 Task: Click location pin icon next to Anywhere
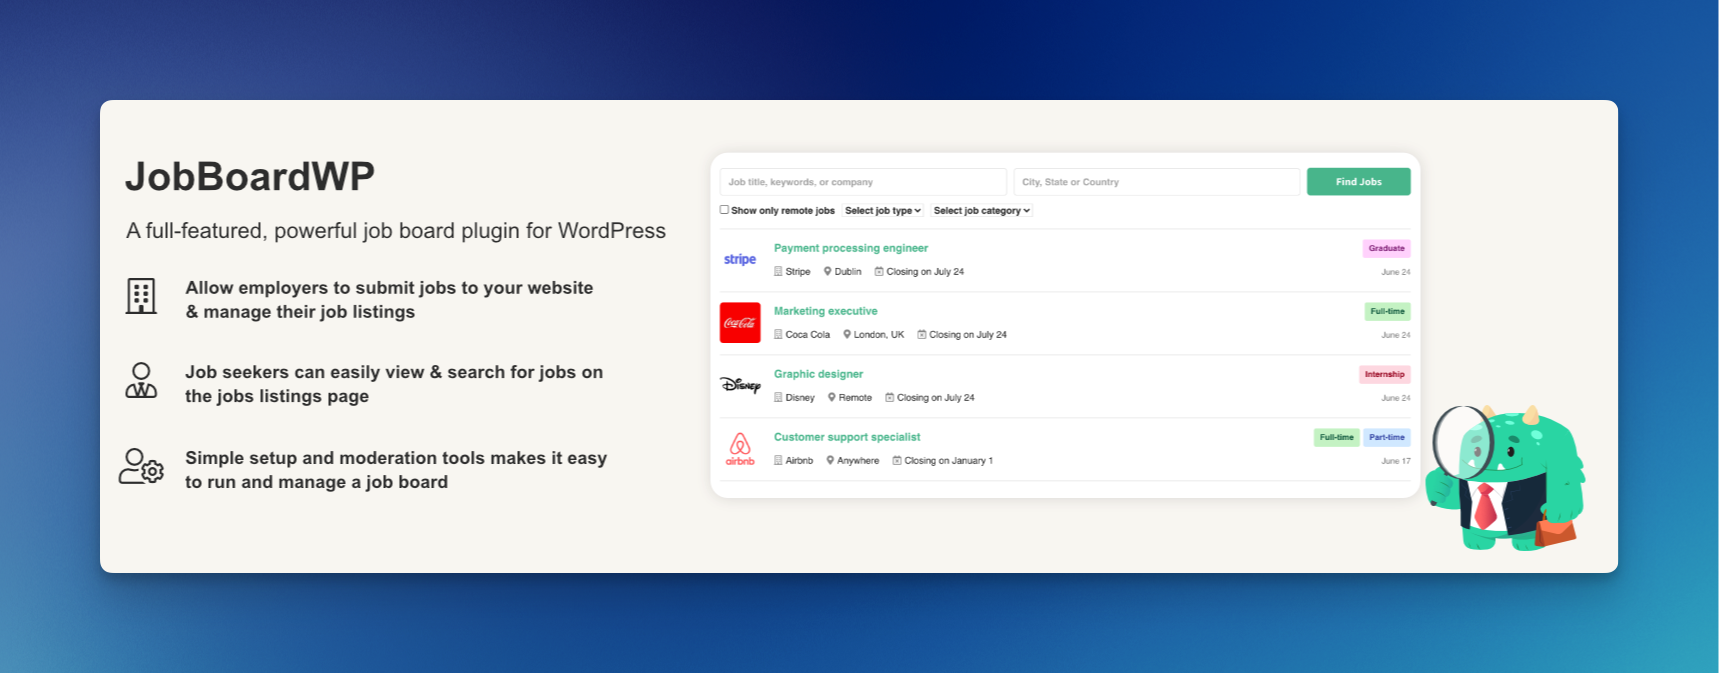[830, 460]
